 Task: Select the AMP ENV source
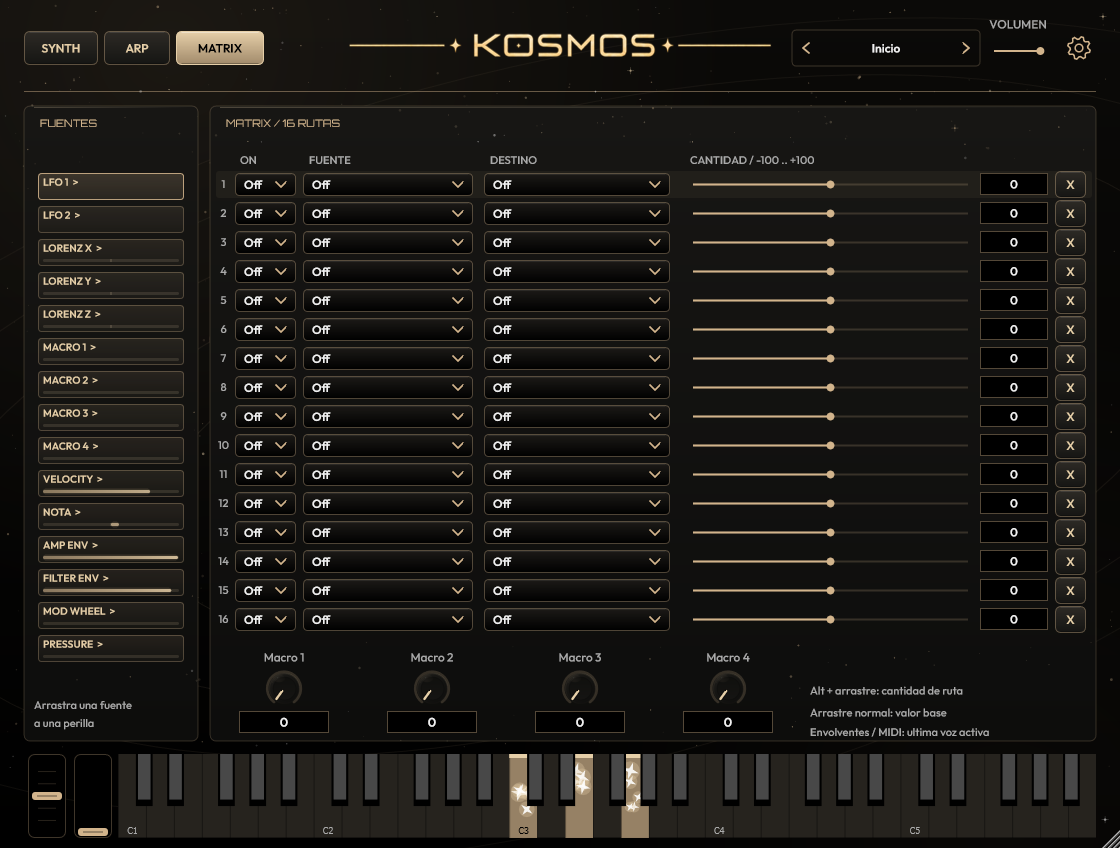coord(111,549)
